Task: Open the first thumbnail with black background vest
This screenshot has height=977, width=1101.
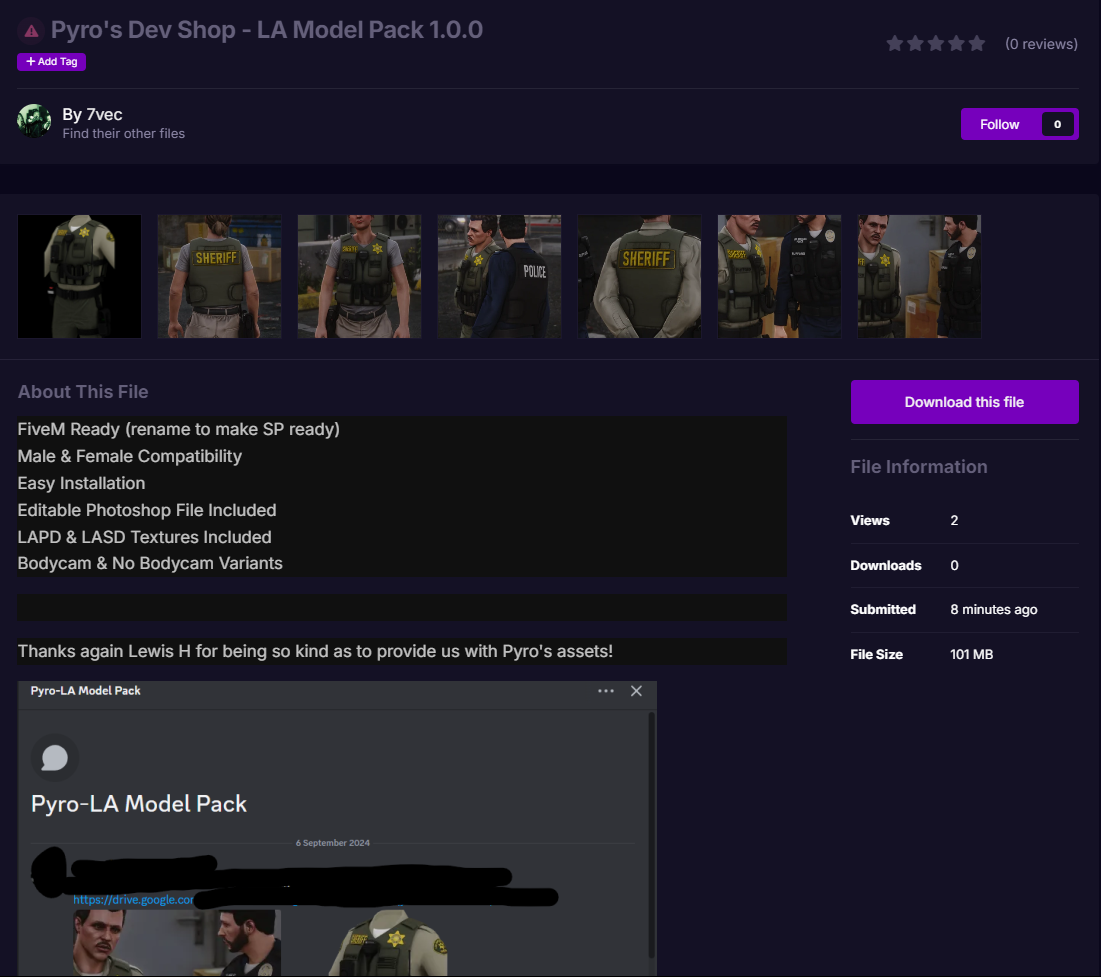Action: click(x=79, y=276)
